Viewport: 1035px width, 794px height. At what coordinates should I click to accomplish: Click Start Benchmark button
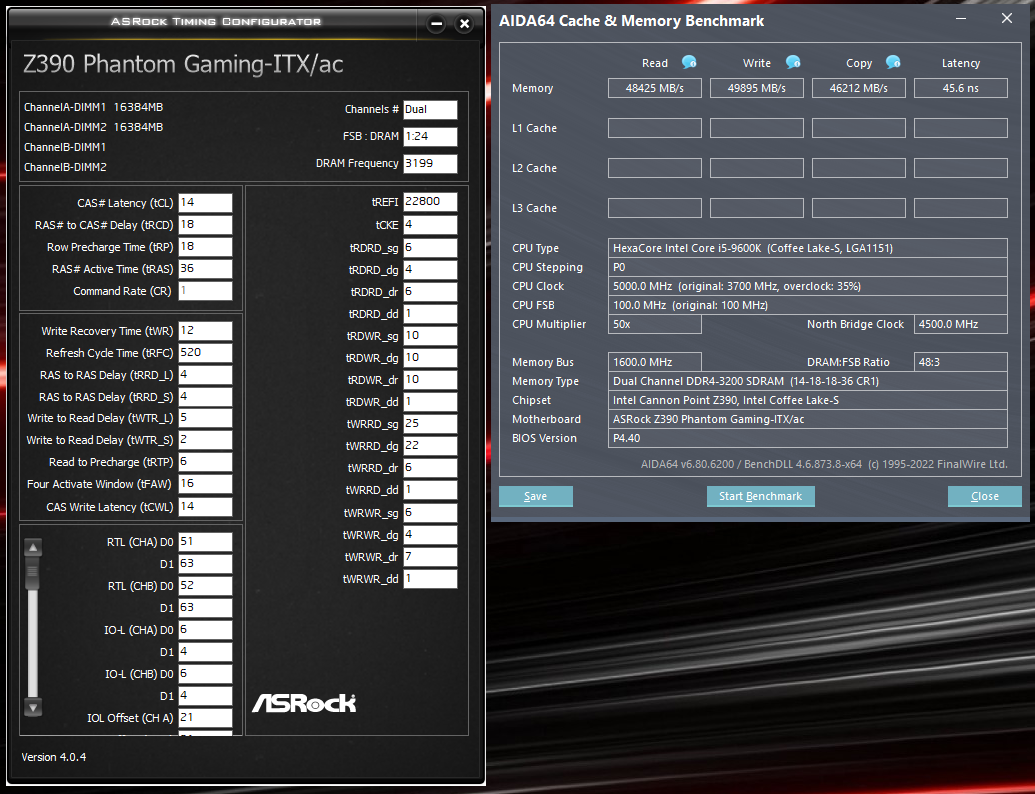pyautogui.click(x=760, y=496)
